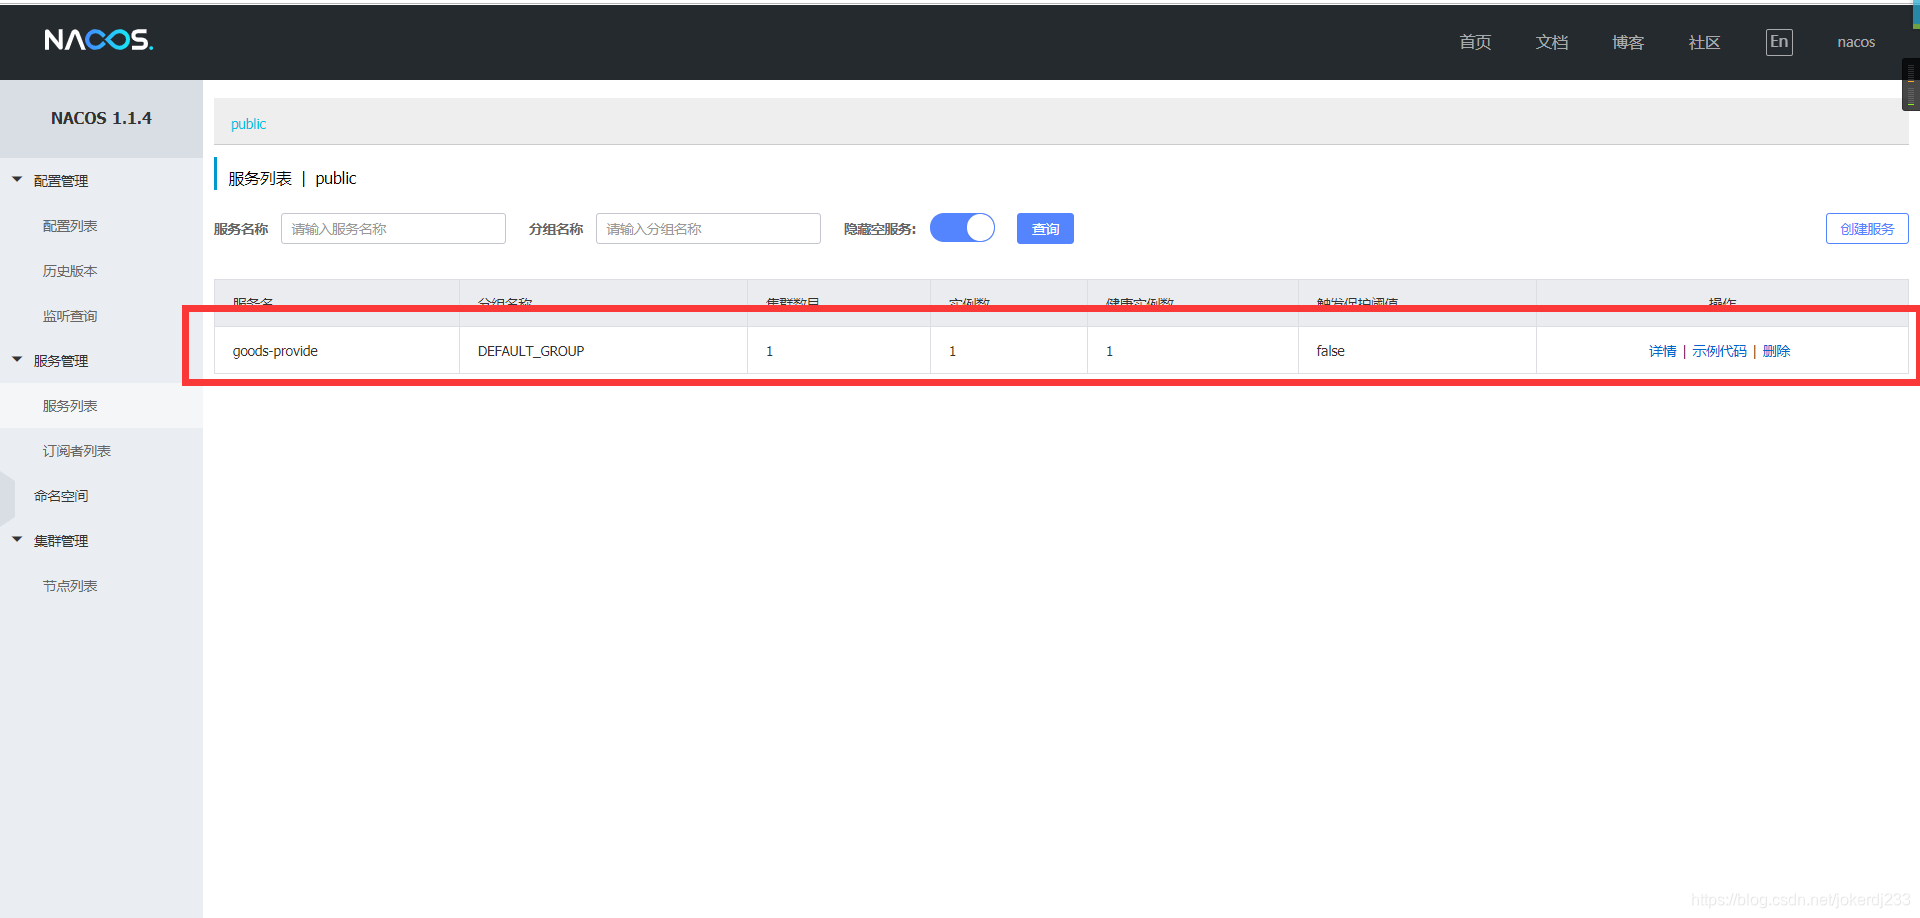This screenshot has height=918, width=1920.
Task: Focus the 分组名称 input field
Action: pos(708,228)
